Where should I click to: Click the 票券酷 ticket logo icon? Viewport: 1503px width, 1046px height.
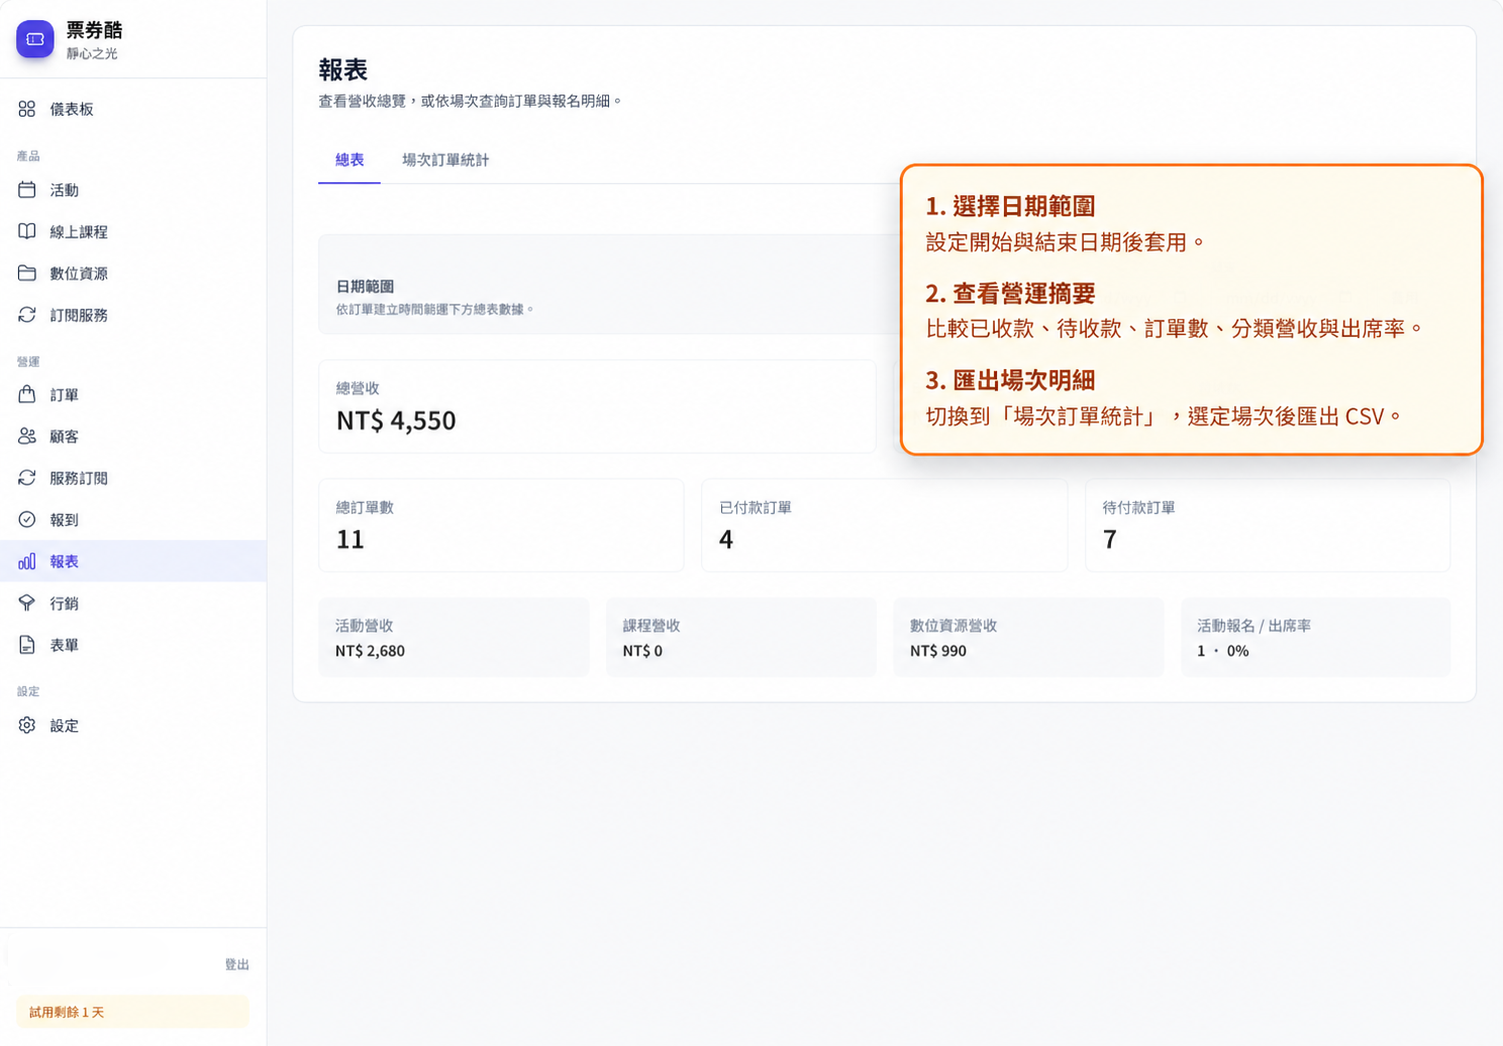point(35,39)
